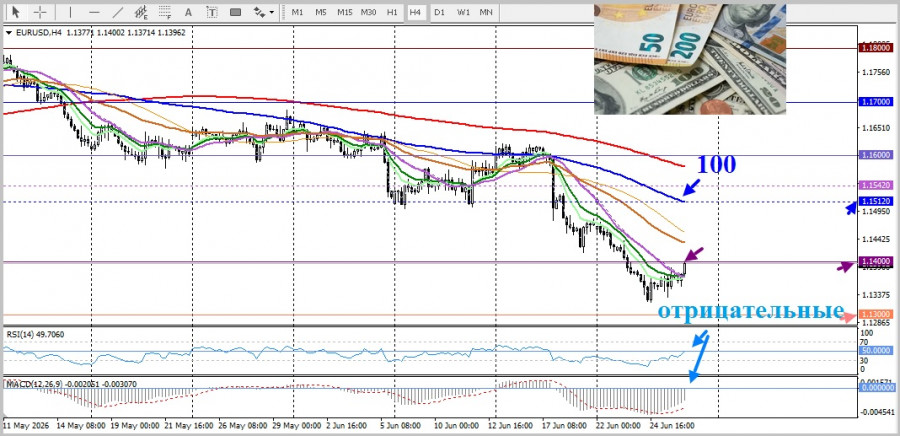Image resolution: width=900 pixels, height=436 pixels.
Task: Click the 1.16000 price level label
Action: (x=876, y=155)
